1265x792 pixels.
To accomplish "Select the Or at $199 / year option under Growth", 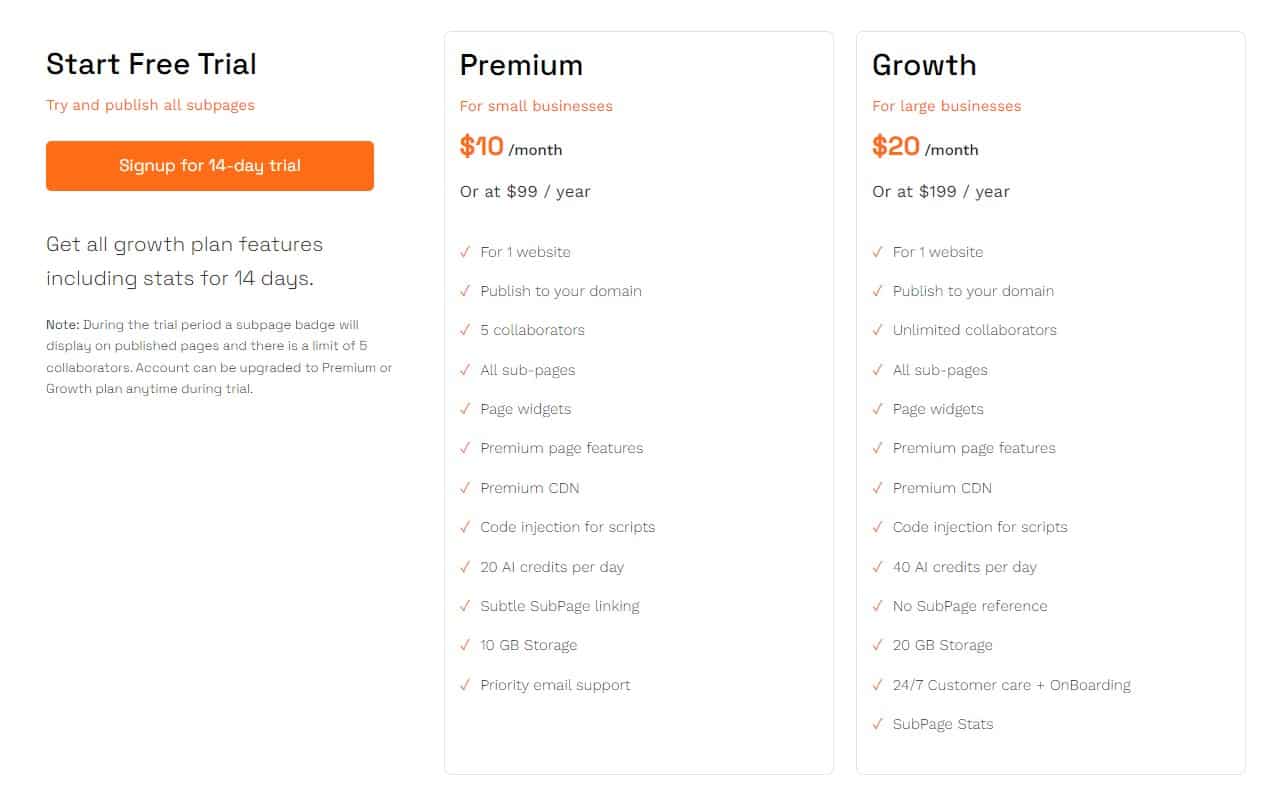I will pos(940,191).
